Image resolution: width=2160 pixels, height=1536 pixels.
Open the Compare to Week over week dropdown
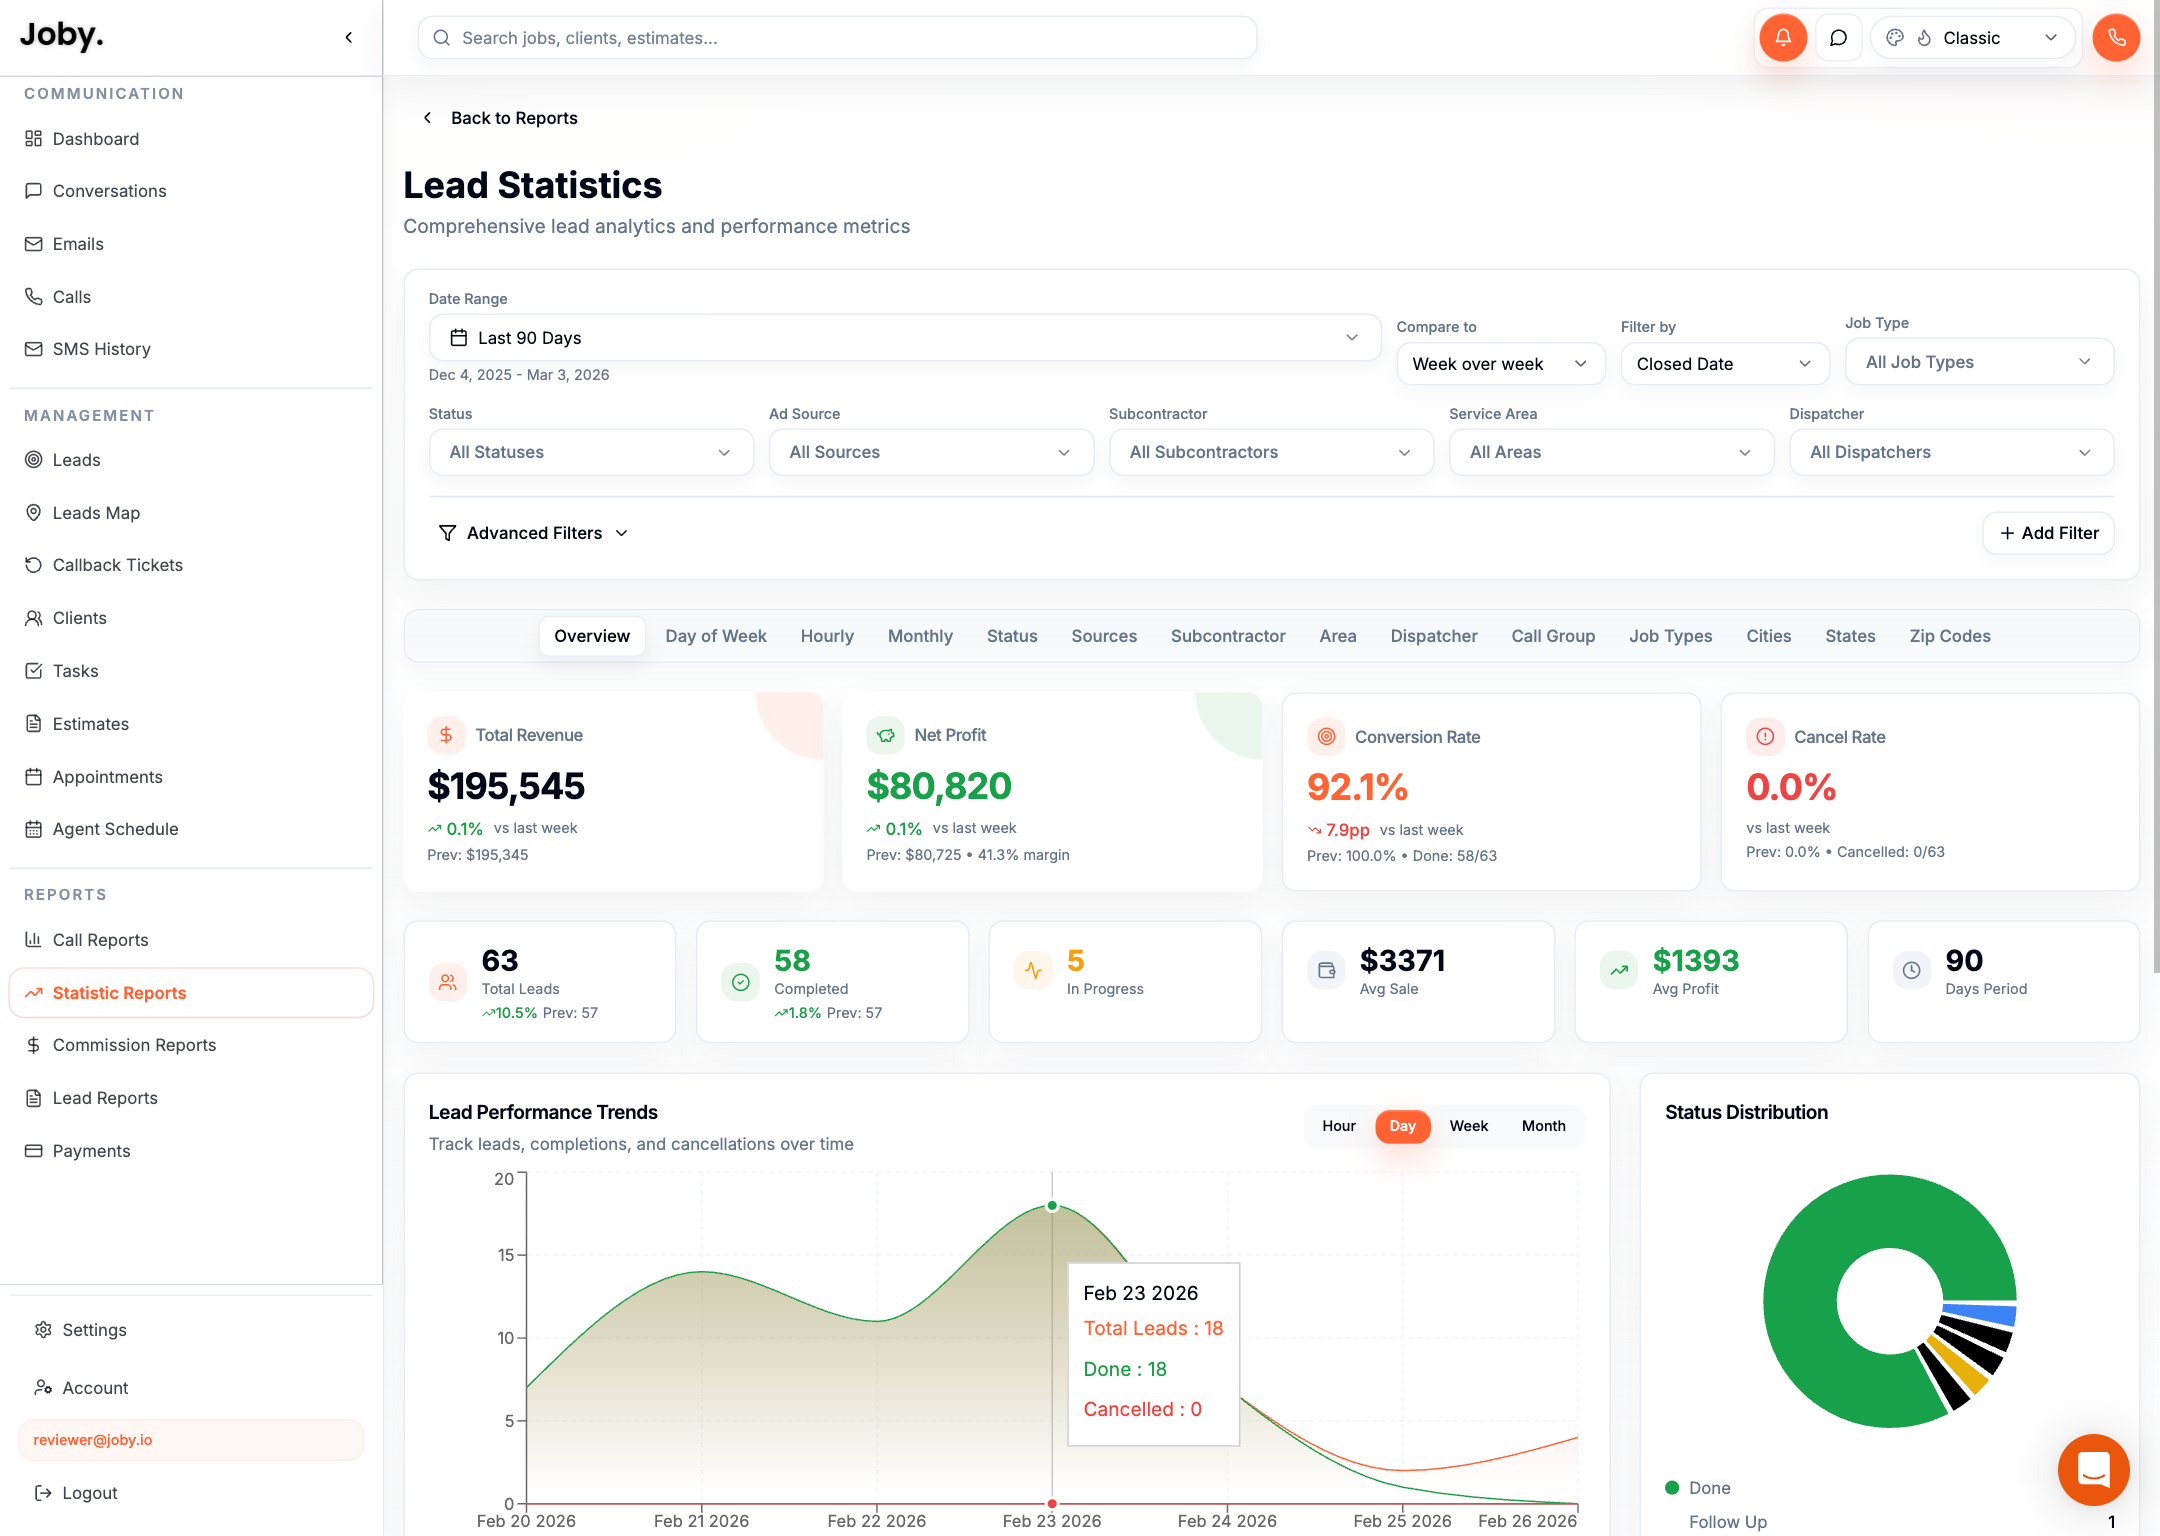1500,364
